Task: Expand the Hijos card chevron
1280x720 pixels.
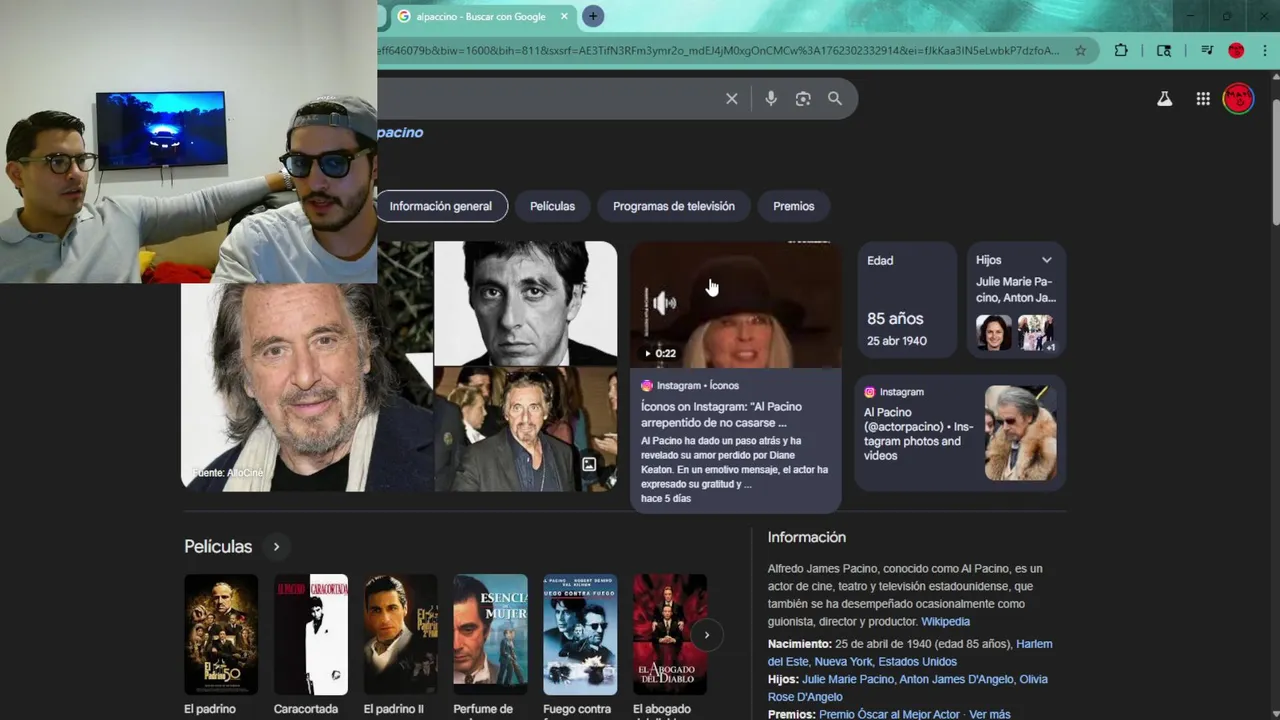Action: [x=1046, y=260]
